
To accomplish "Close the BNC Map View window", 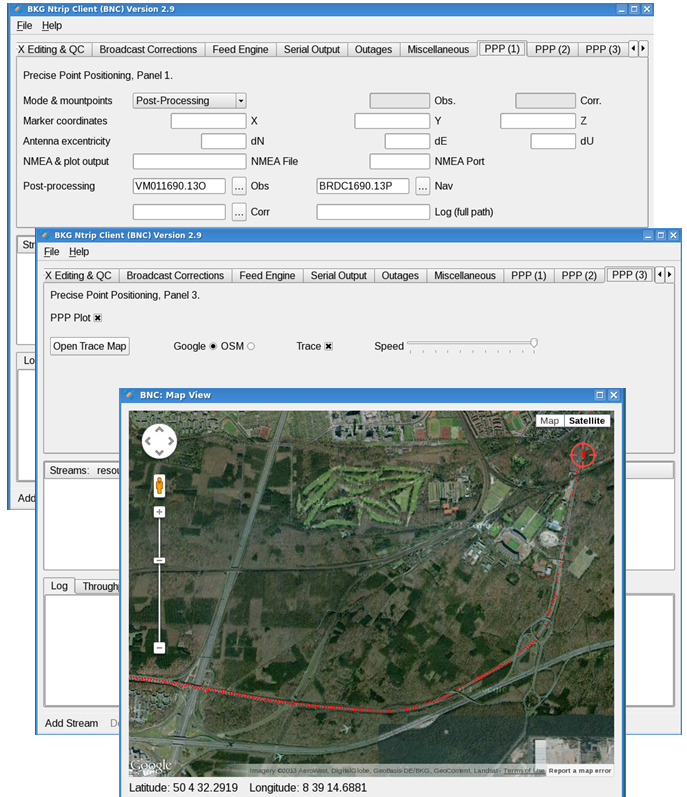I will pos(613,395).
